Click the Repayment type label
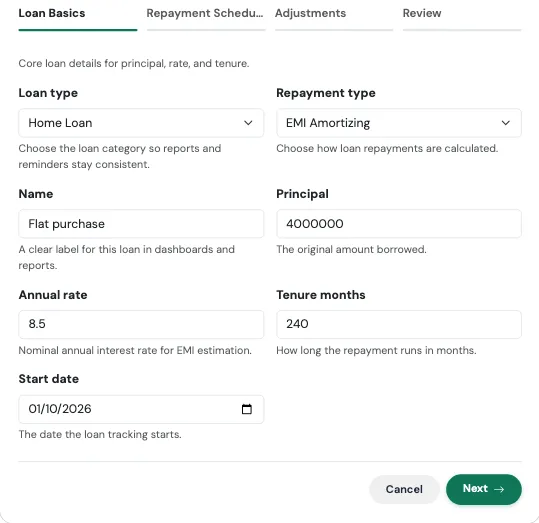This screenshot has width=539, height=523. (x=326, y=93)
